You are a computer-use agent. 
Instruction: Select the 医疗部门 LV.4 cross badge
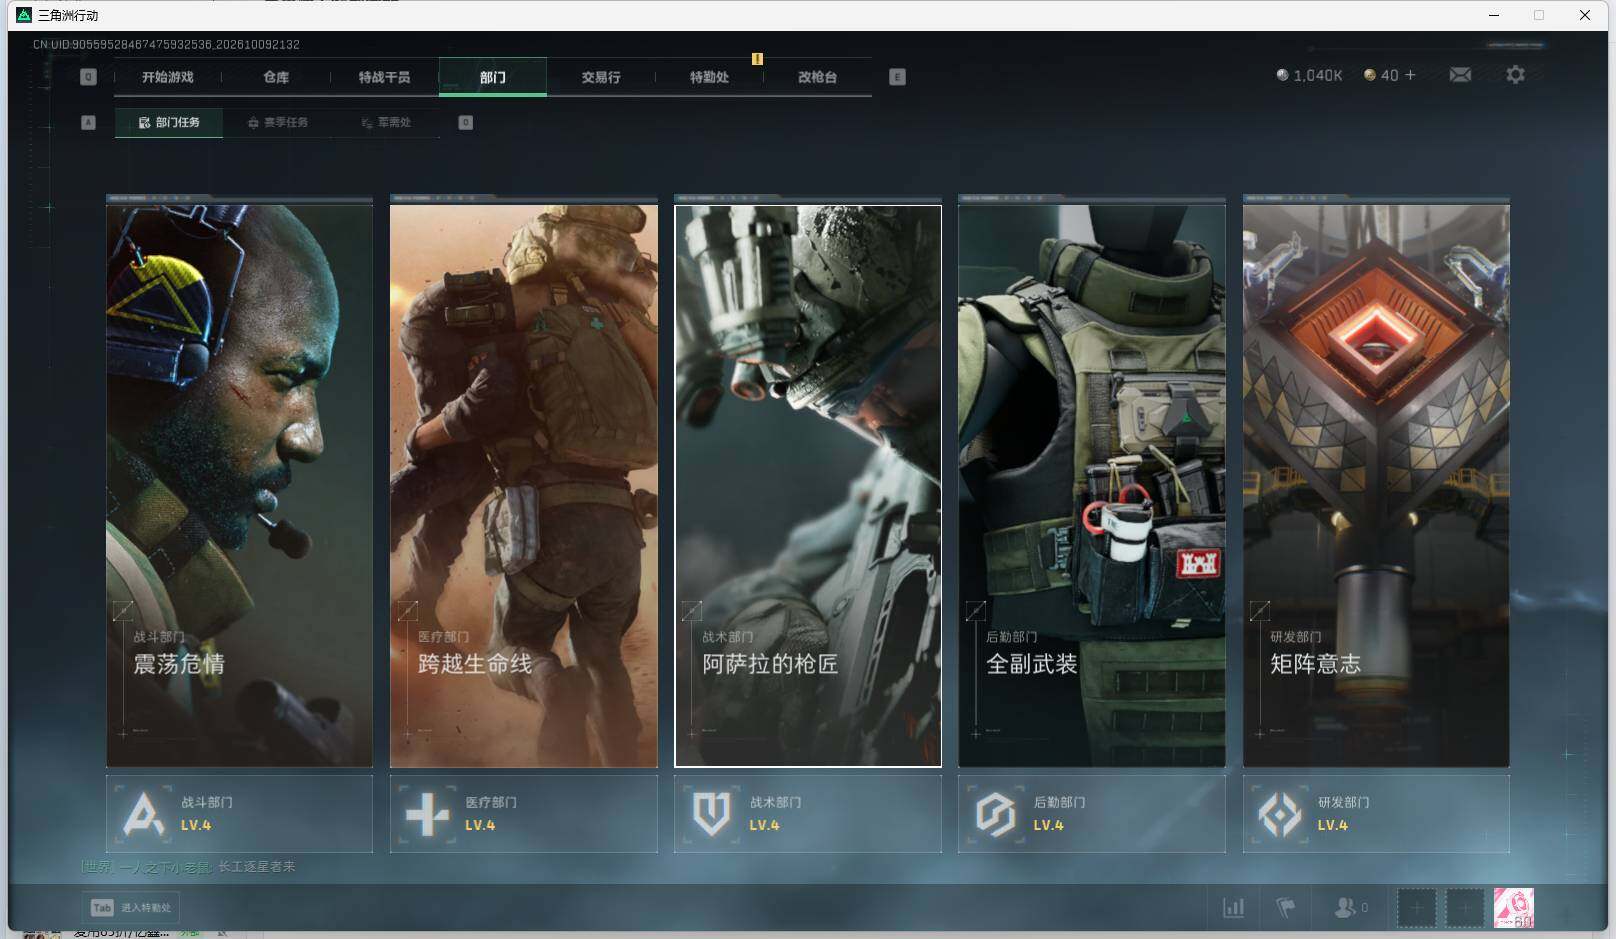point(523,814)
